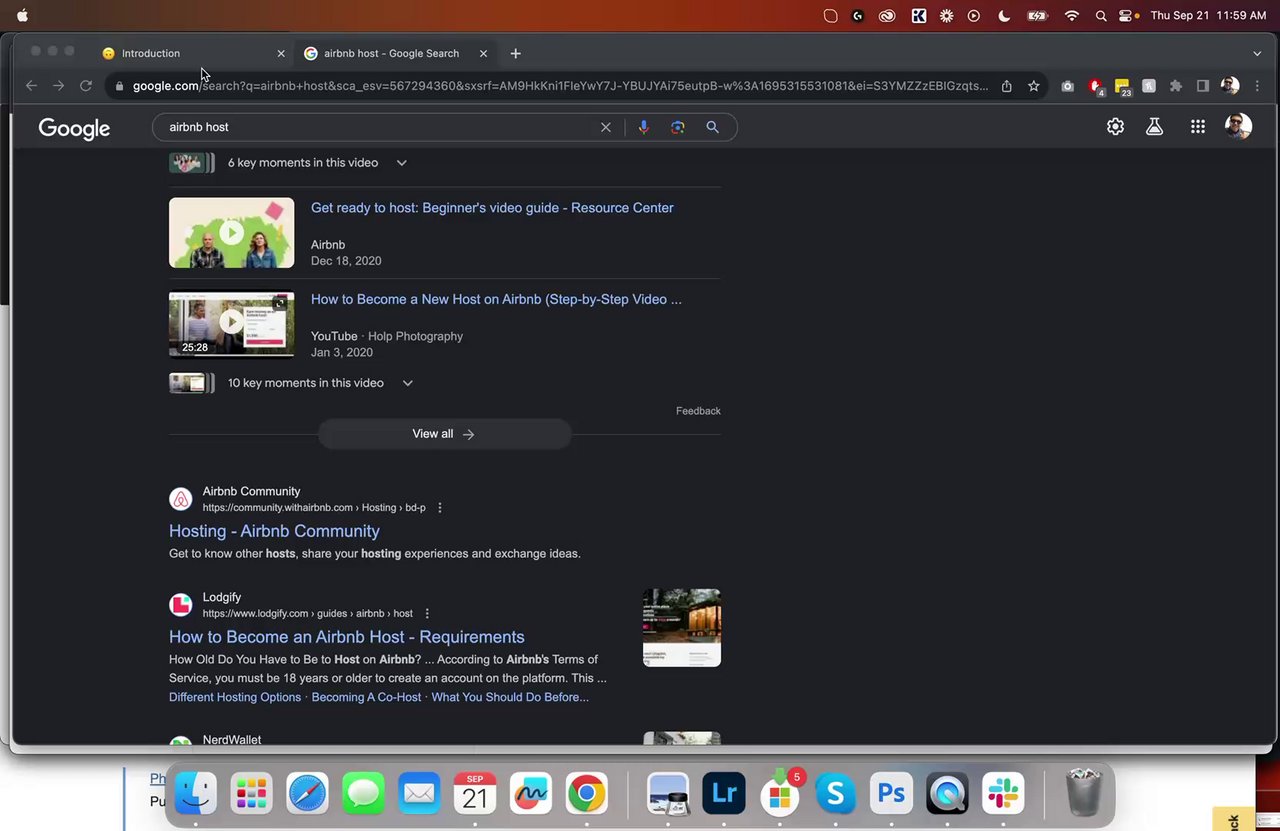
Task: Open Slack from the Dock
Action: click(1003, 795)
